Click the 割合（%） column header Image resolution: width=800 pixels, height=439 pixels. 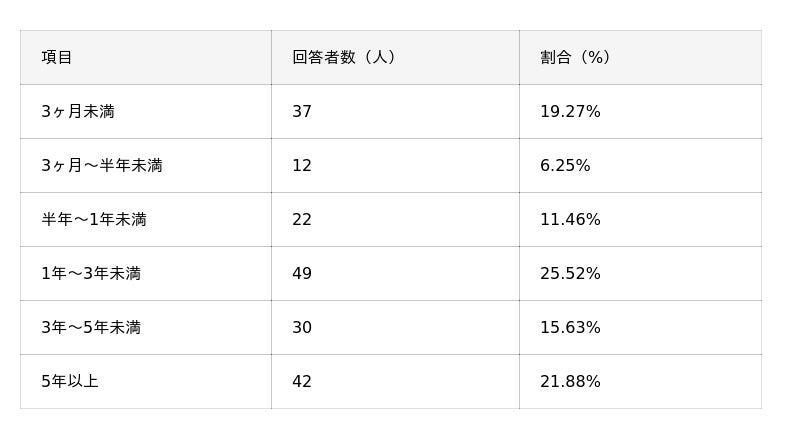[x=576, y=58]
